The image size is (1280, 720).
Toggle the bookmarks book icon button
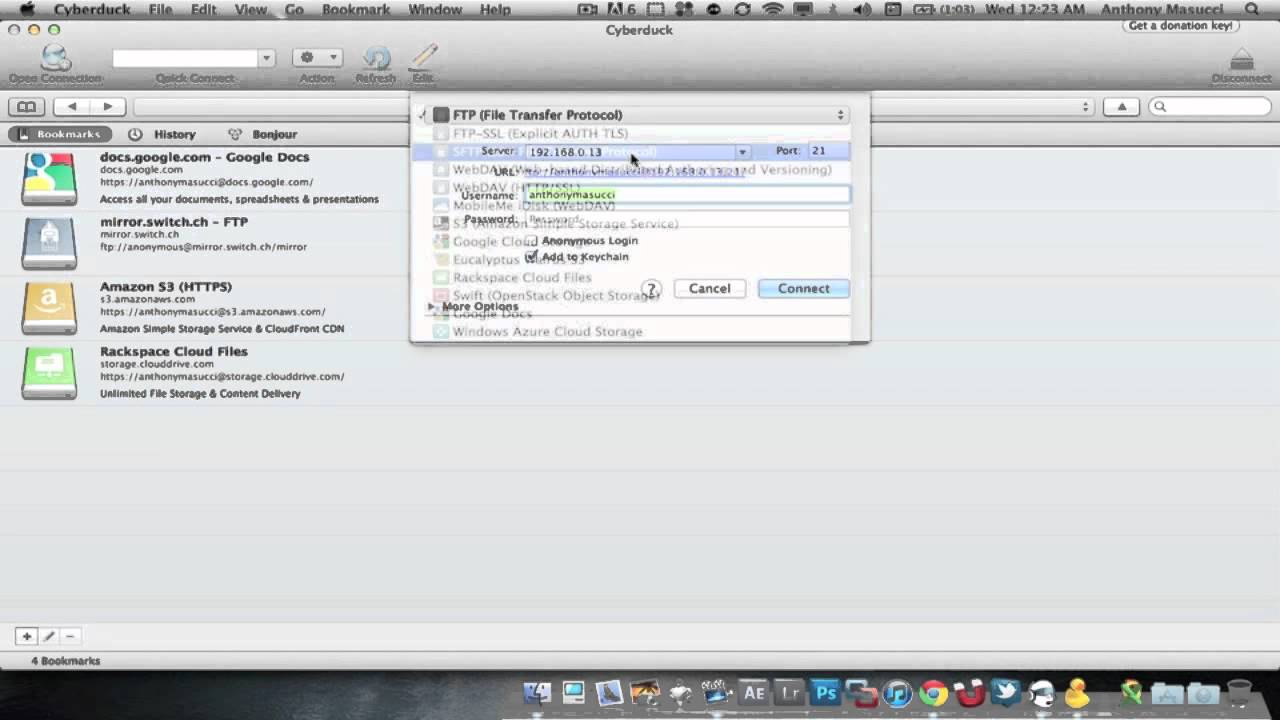click(x=27, y=106)
